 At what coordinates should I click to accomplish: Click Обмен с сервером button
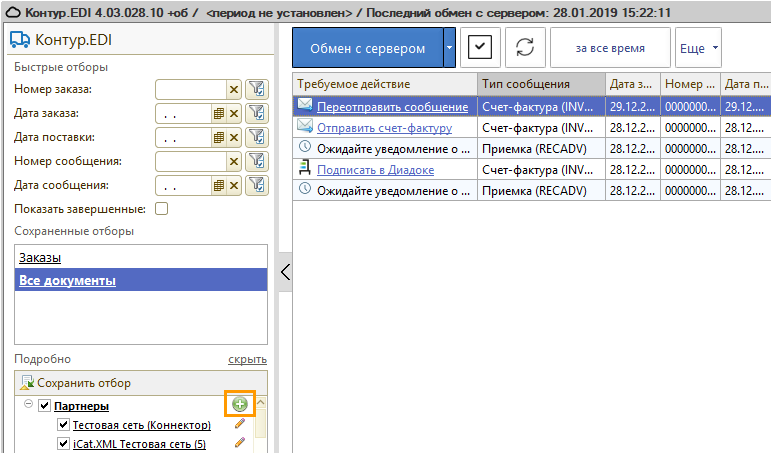coord(368,48)
